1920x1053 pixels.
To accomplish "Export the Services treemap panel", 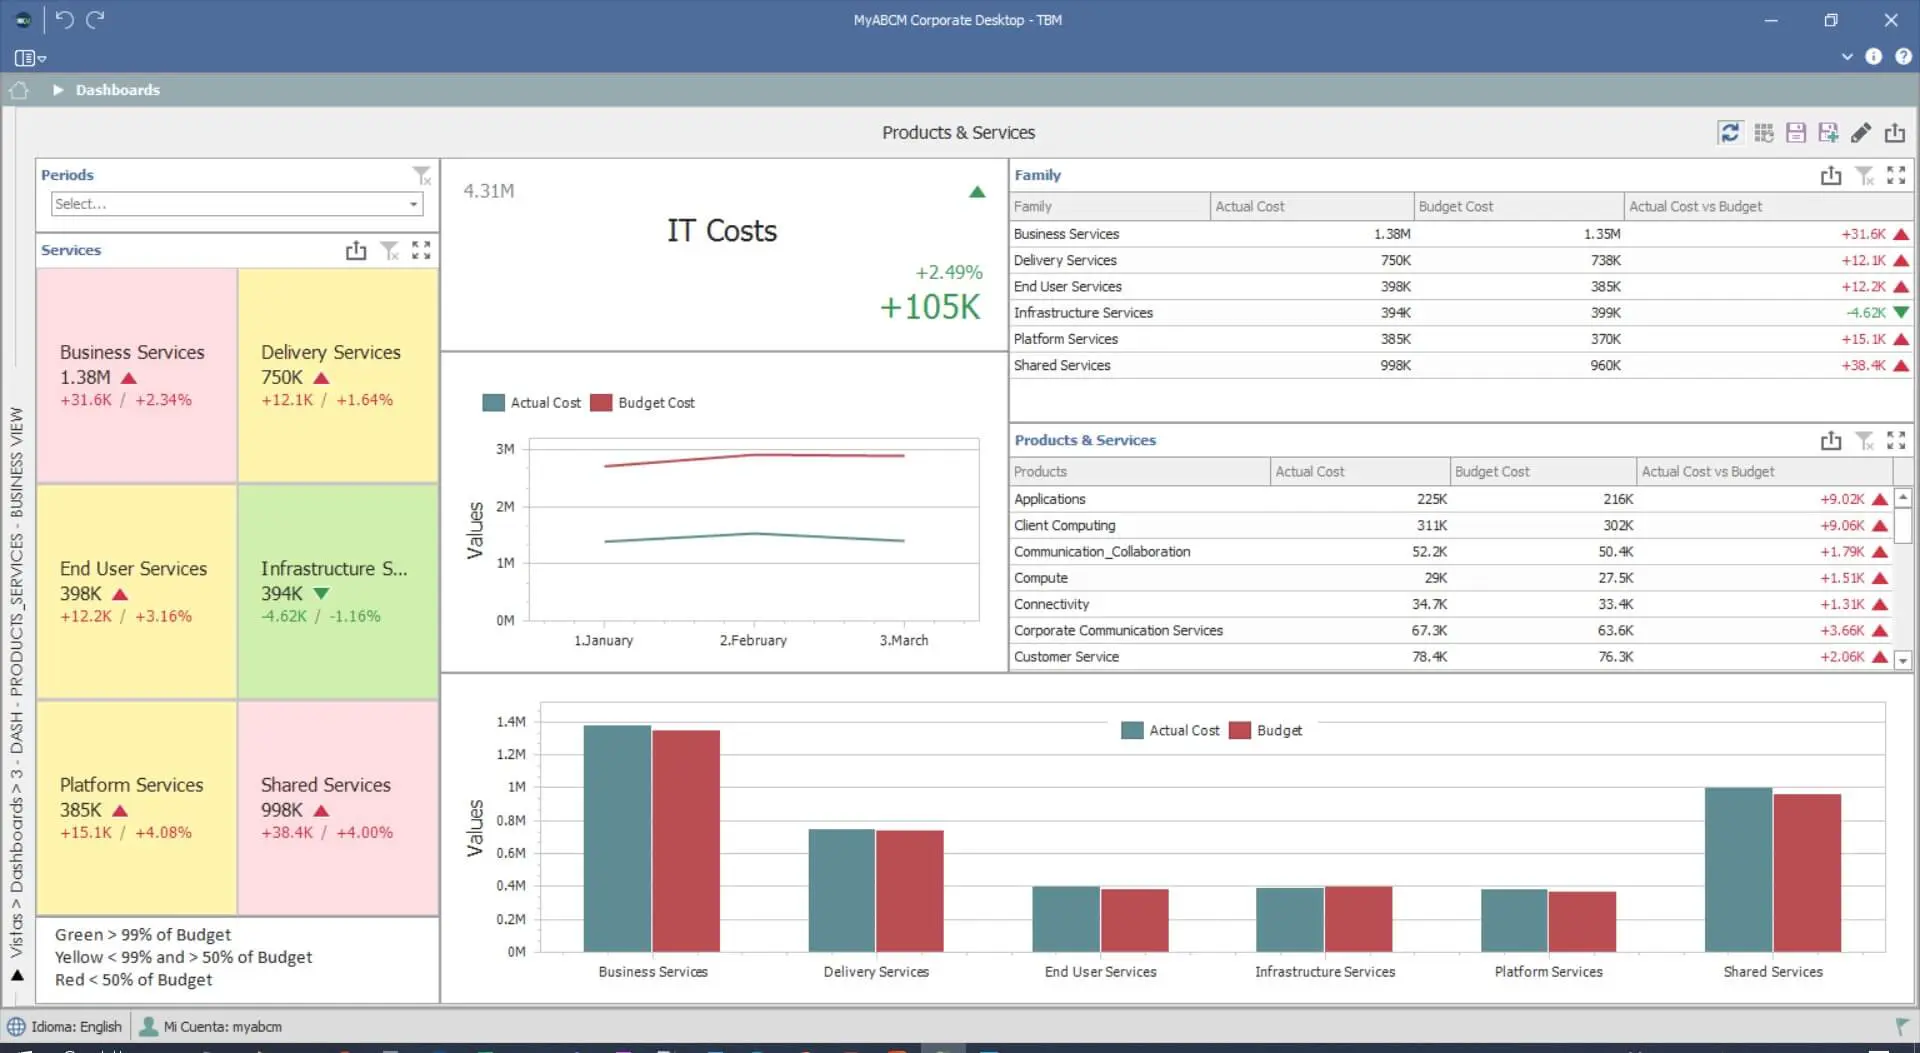I will [356, 251].
